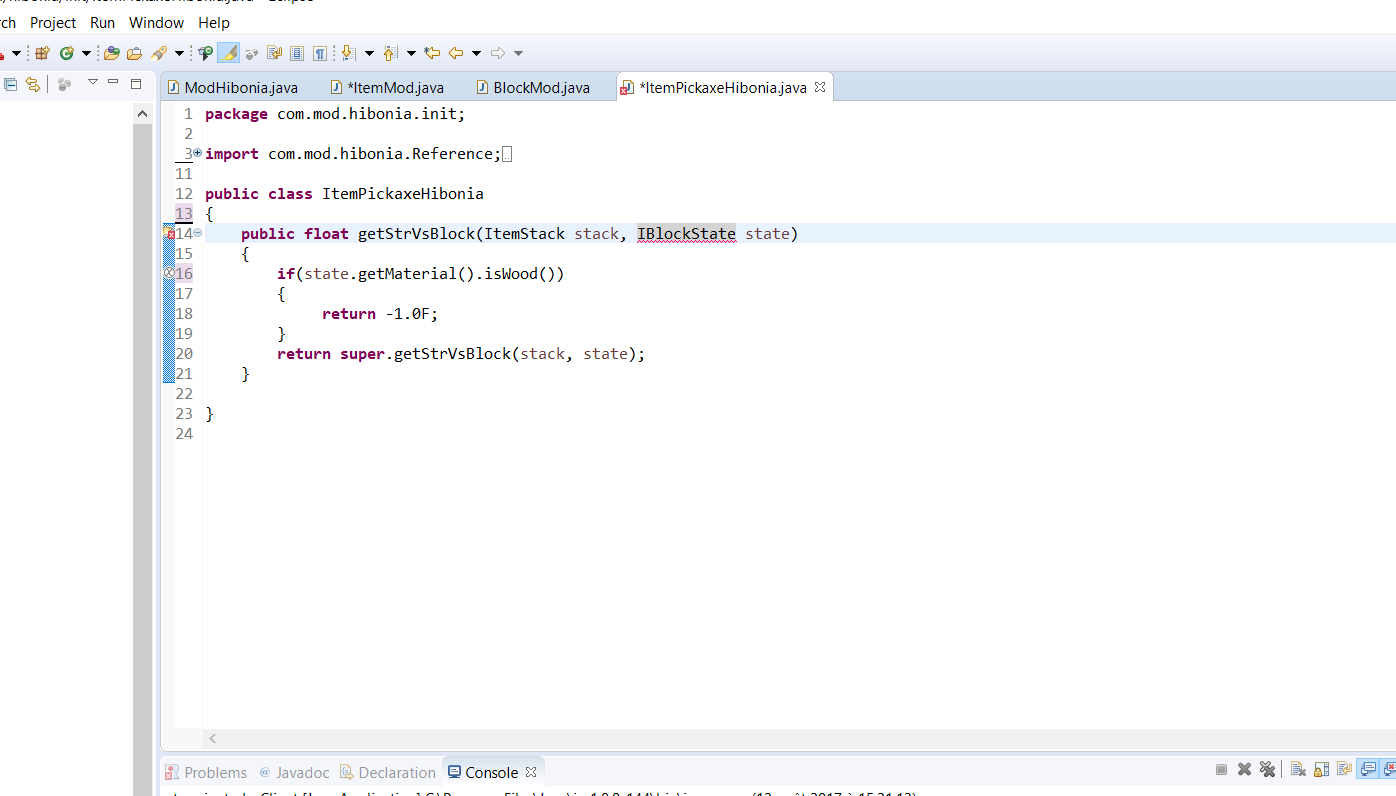1396x796 pixels.
Task: Click the Quick Access play-bubble icon
Action: 205,53
